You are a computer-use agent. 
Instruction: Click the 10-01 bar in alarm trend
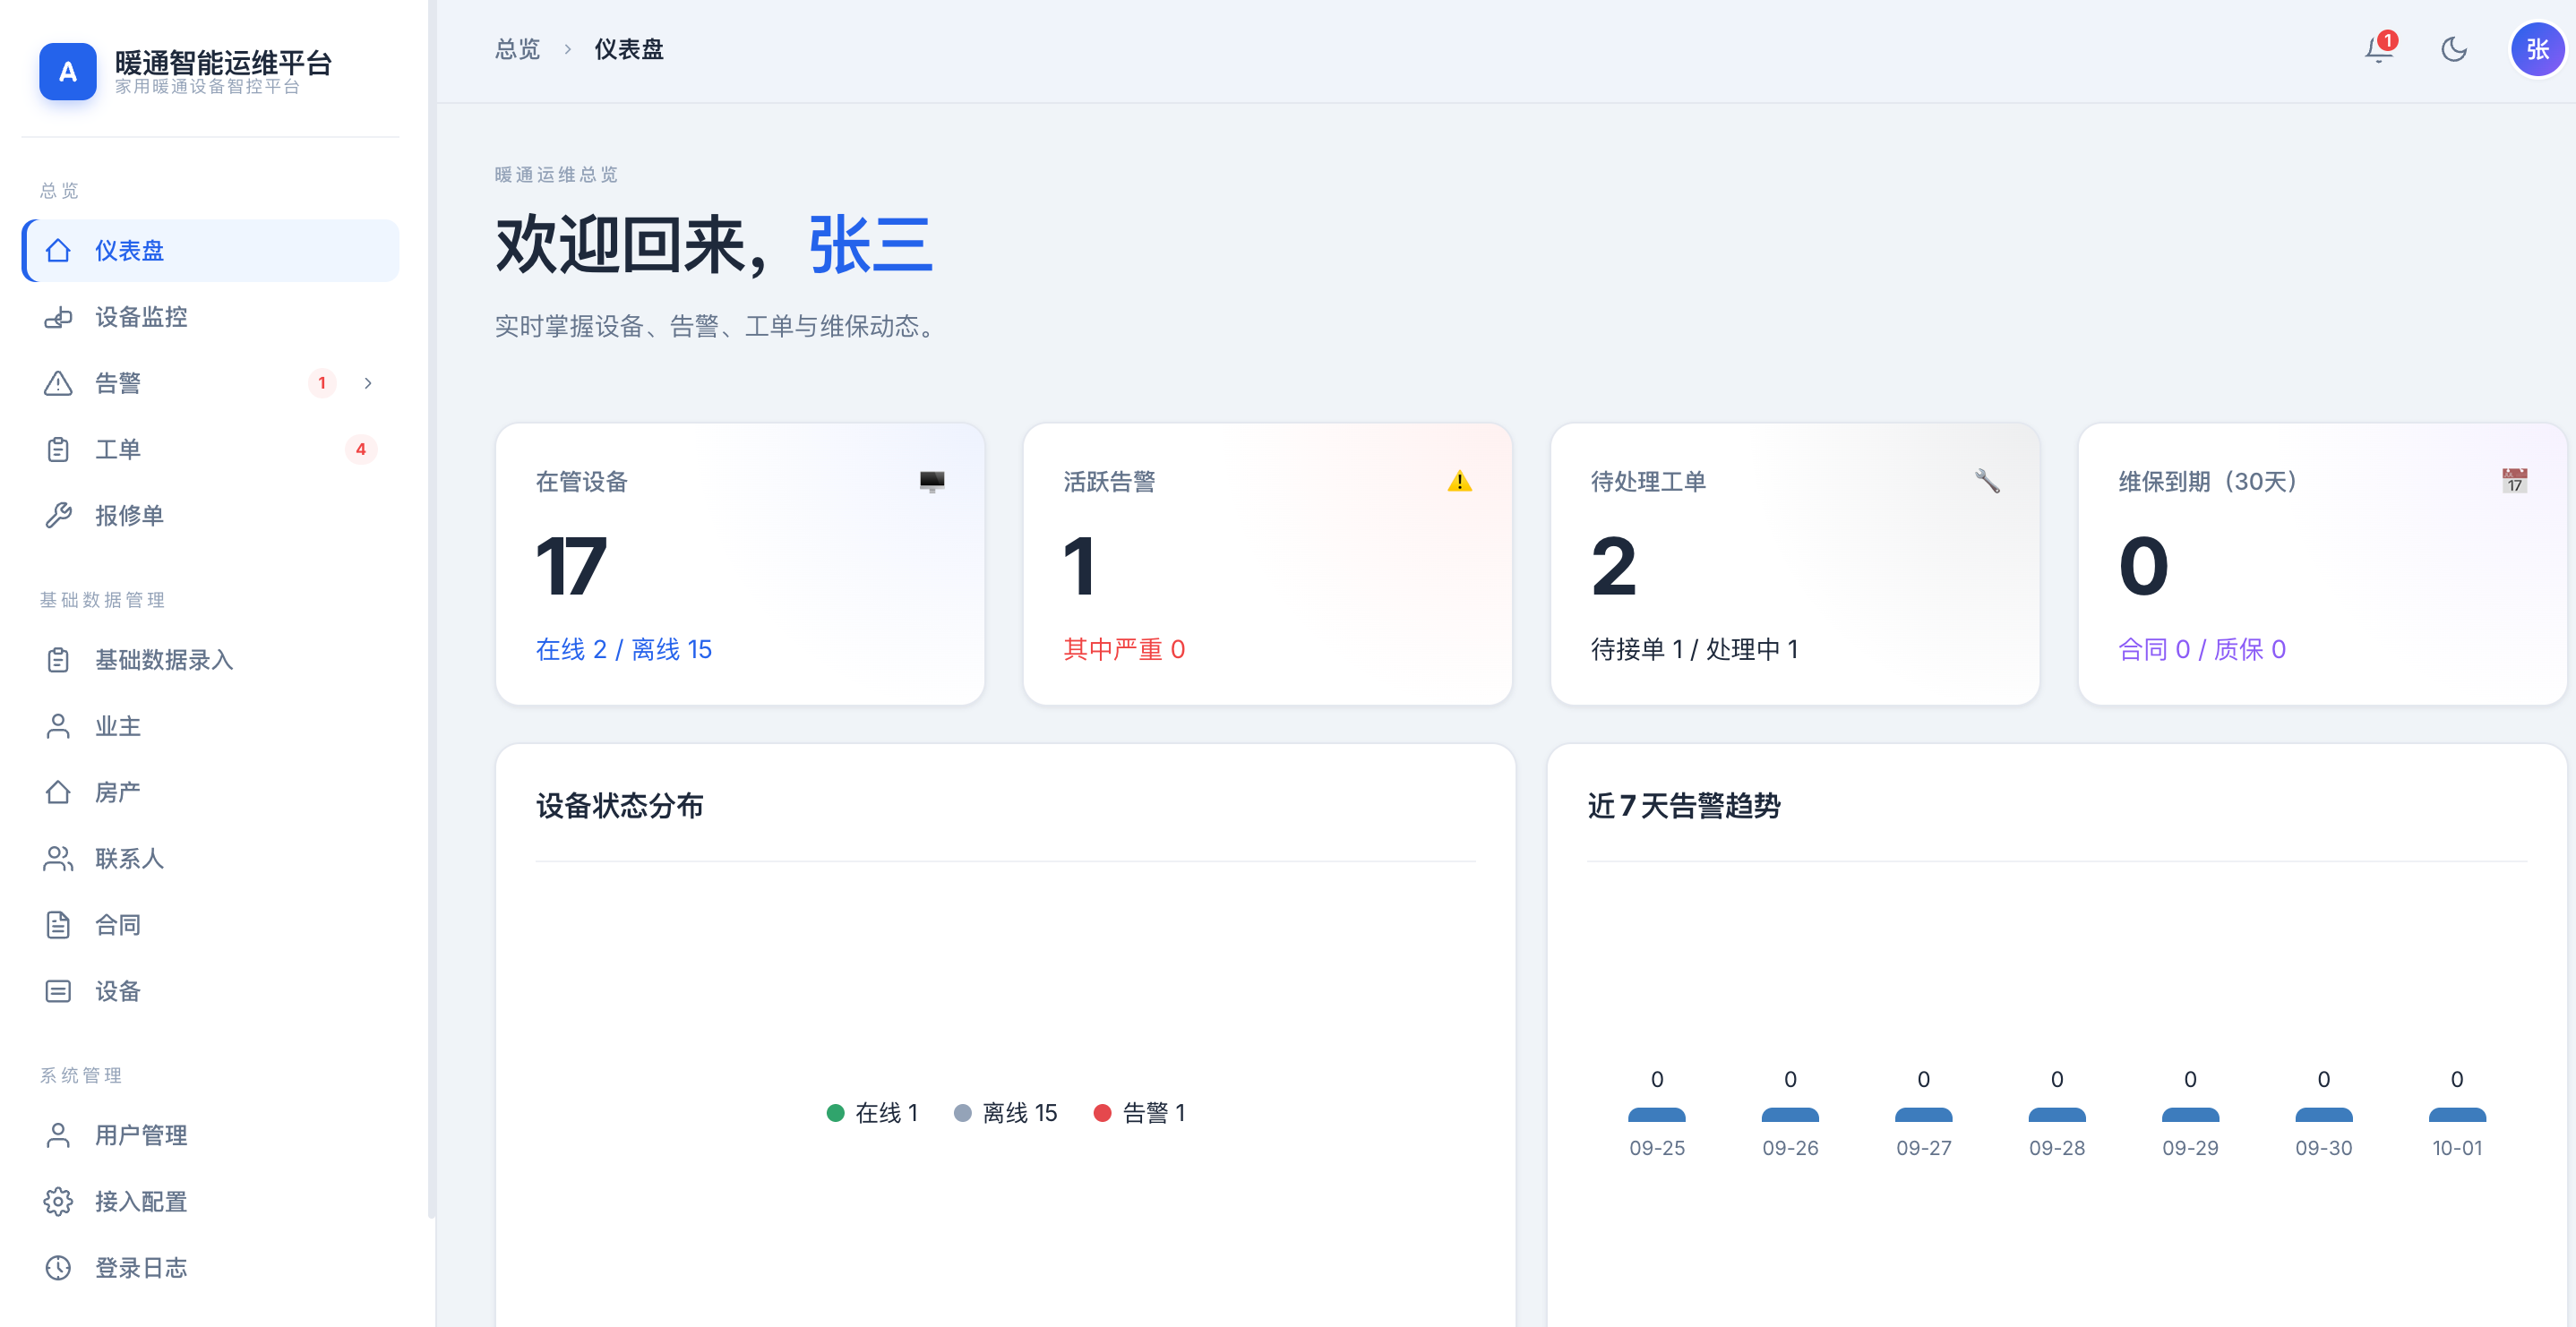(2457, 1114)
